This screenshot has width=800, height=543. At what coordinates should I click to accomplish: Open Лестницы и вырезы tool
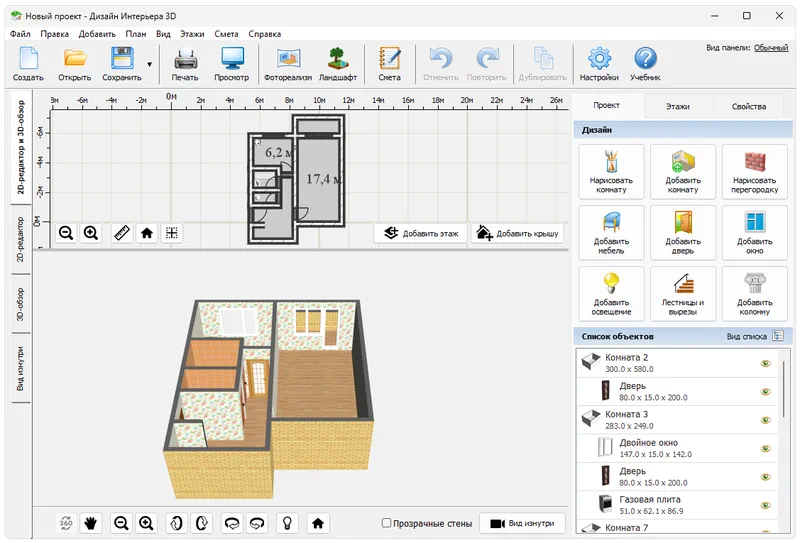(682, 291)
